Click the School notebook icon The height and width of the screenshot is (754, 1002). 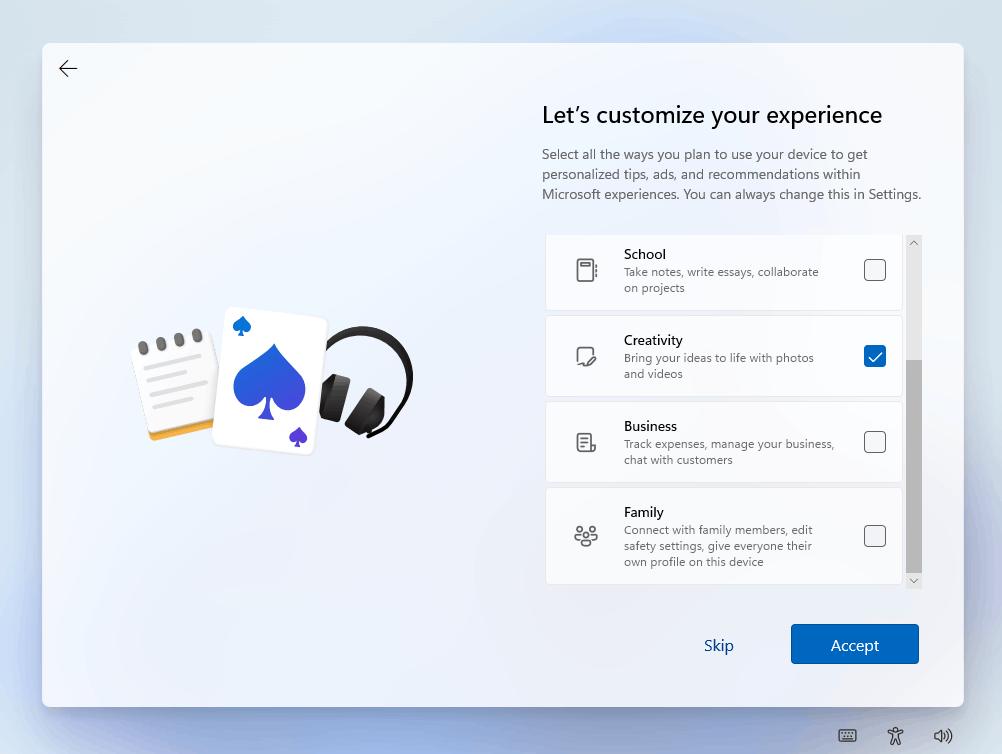pos(586,270)
